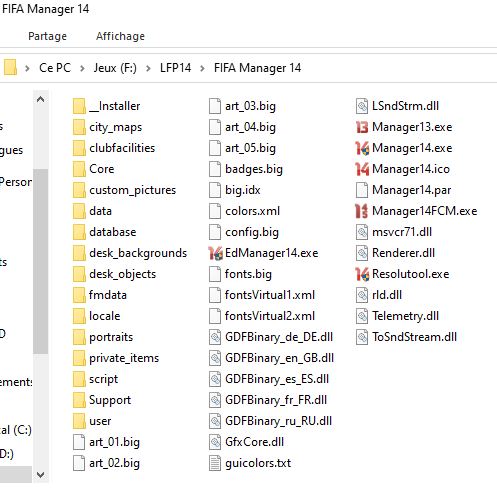The height and width of the screenshot is (491, 497).
Task: Click the navigation pane scroll down arrow
Action: coord(41,474)
